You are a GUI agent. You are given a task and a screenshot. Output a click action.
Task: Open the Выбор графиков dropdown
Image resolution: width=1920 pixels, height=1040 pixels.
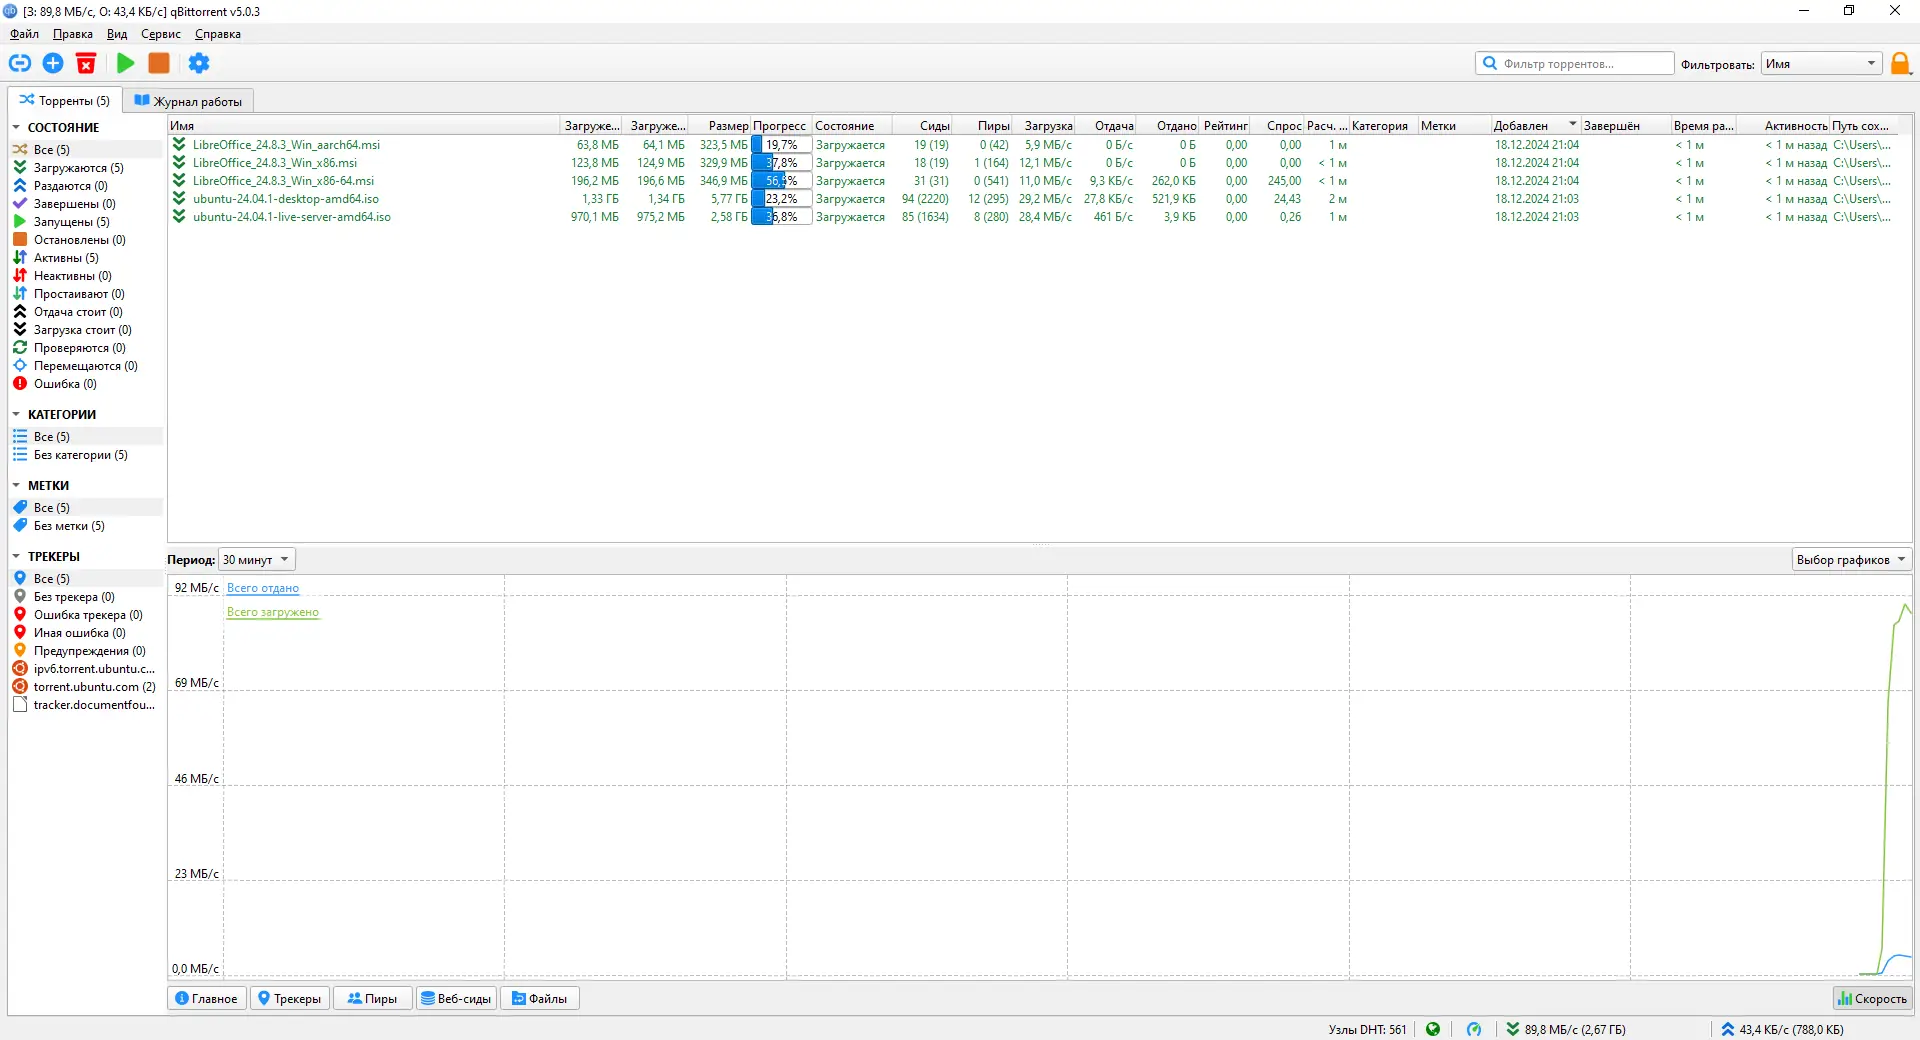click(x=1851, y=560)
